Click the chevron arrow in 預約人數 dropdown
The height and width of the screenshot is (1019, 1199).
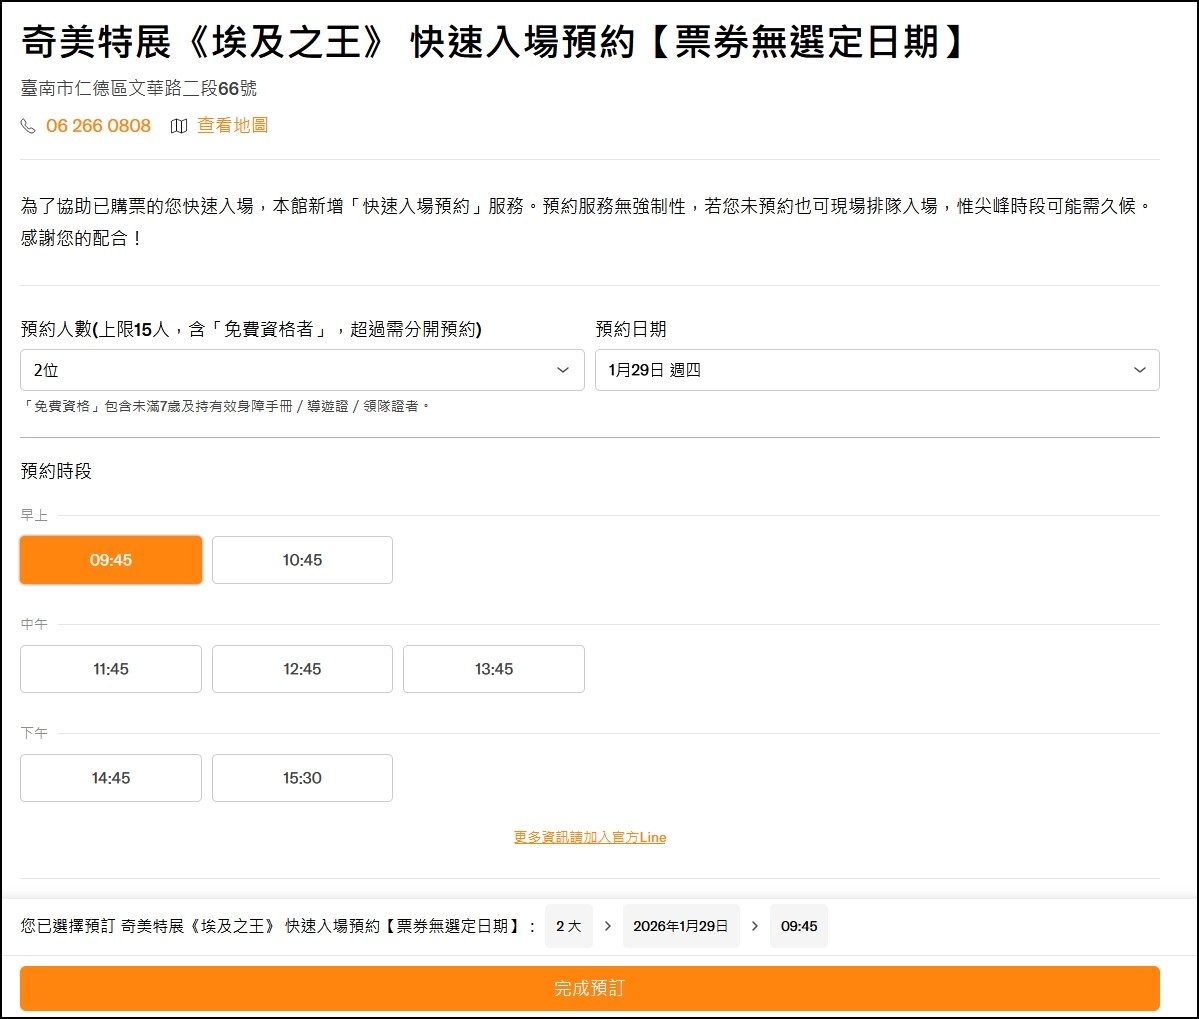[563, 370]
